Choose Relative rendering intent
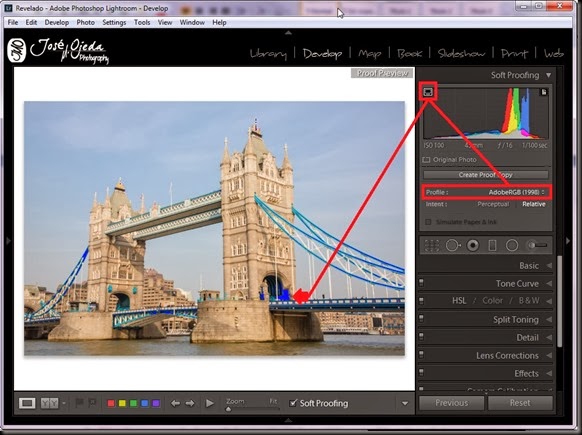Viewport: 582px width, 435px height. pyautogui.click(x=534, y=205)
